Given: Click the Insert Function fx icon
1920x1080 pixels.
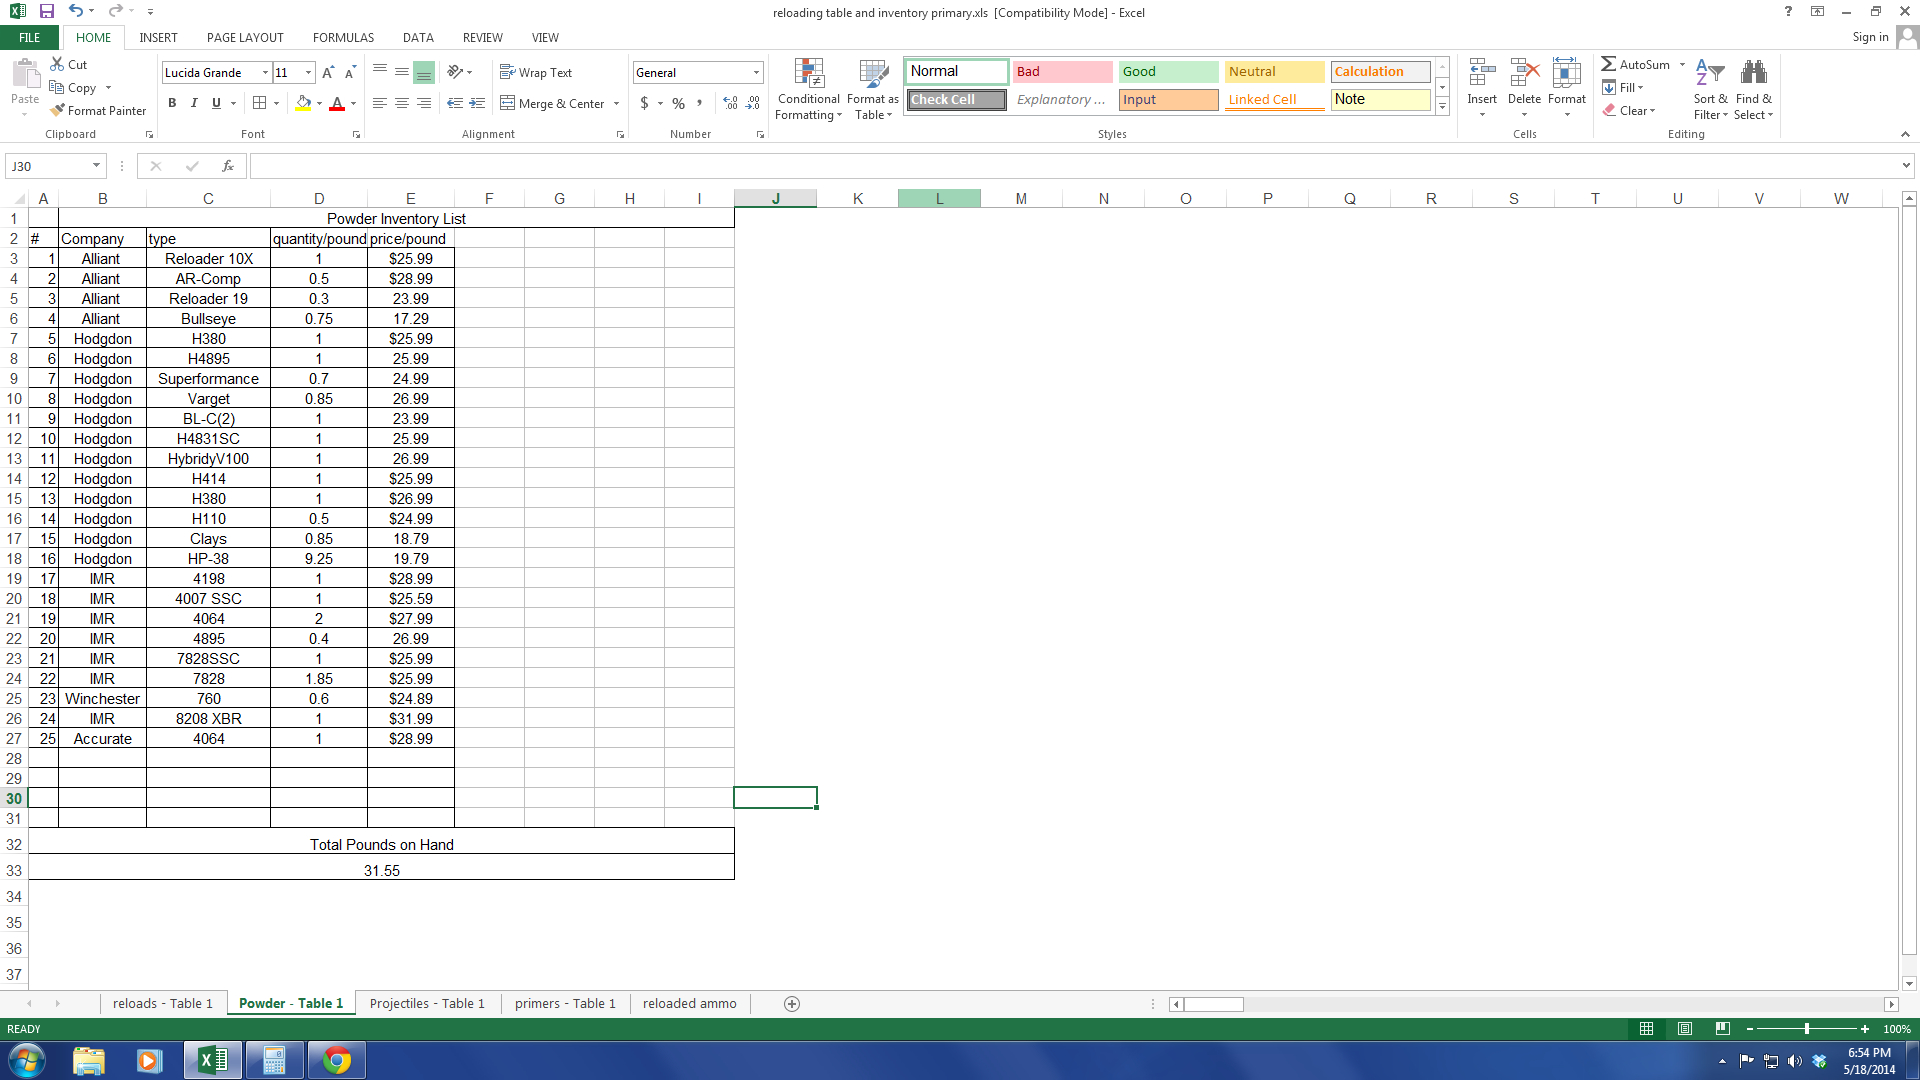Looking at the screenshot, I should [228, 166].
